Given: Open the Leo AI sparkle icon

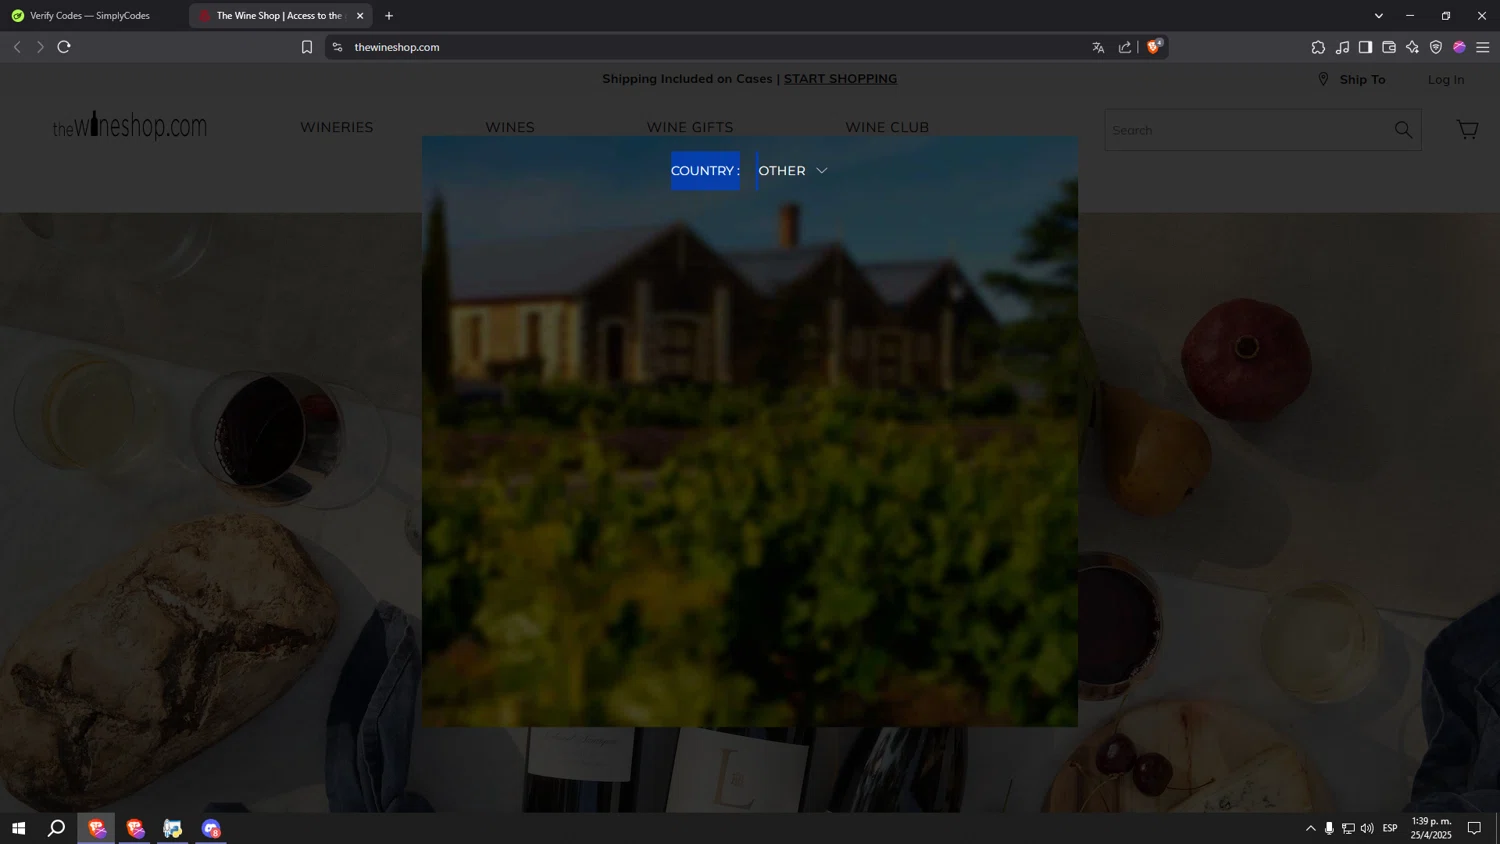Looking at the screenshot, I should pyautogui.click(x=1412, y=47).
